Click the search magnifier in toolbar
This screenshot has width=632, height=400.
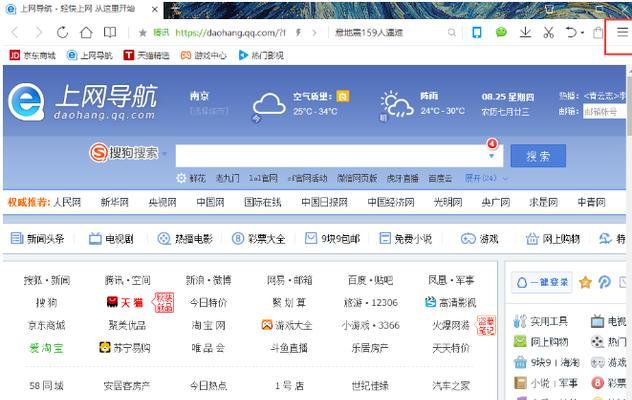pos(452,33)
